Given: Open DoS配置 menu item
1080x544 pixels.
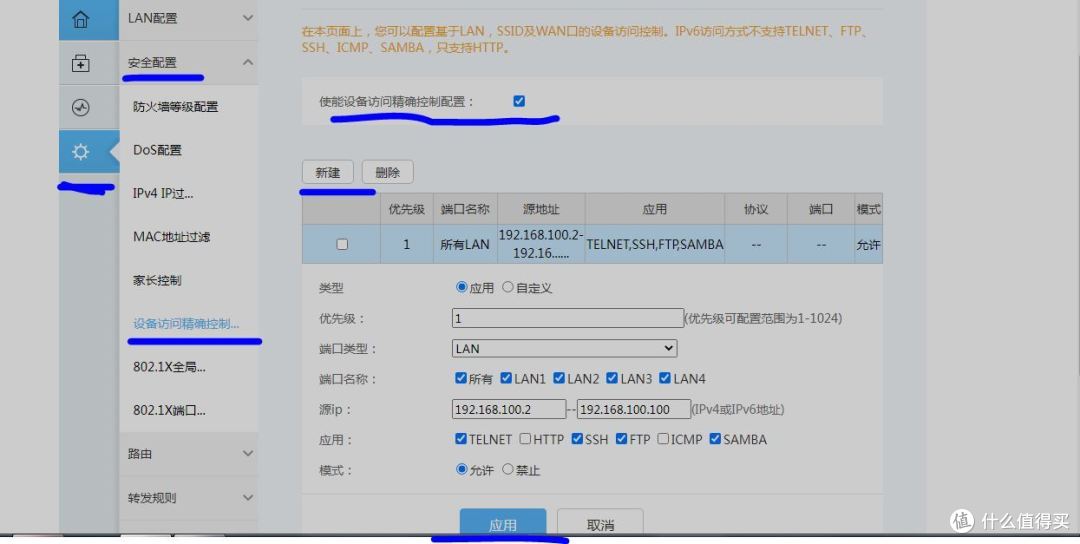Looking at the screenshot, I should (157, 150).
